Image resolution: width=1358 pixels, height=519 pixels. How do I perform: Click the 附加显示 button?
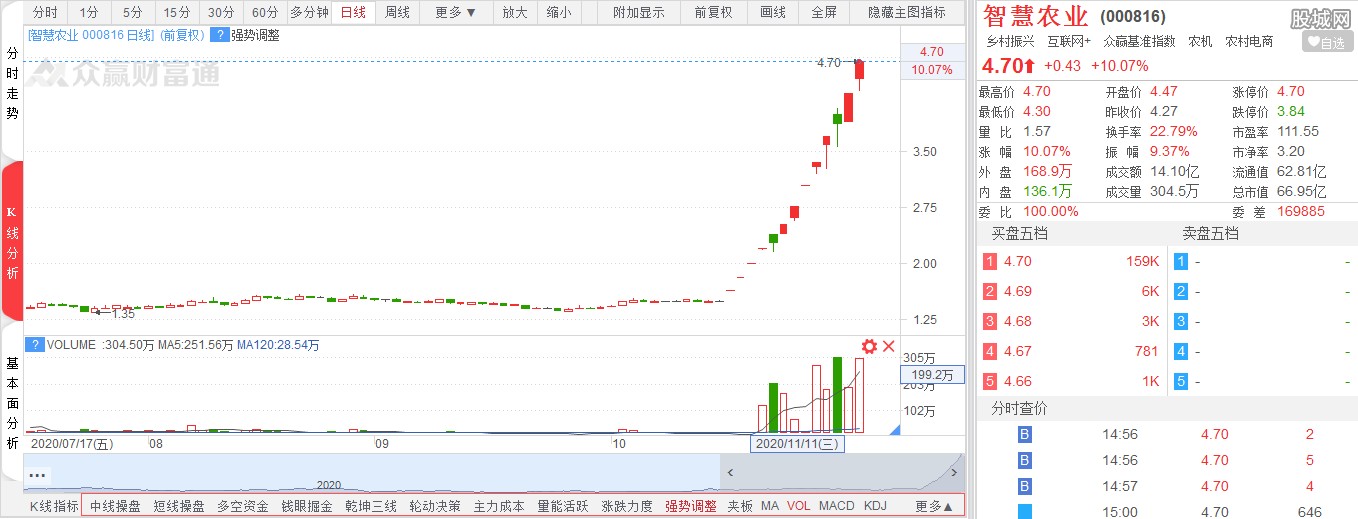639,12
